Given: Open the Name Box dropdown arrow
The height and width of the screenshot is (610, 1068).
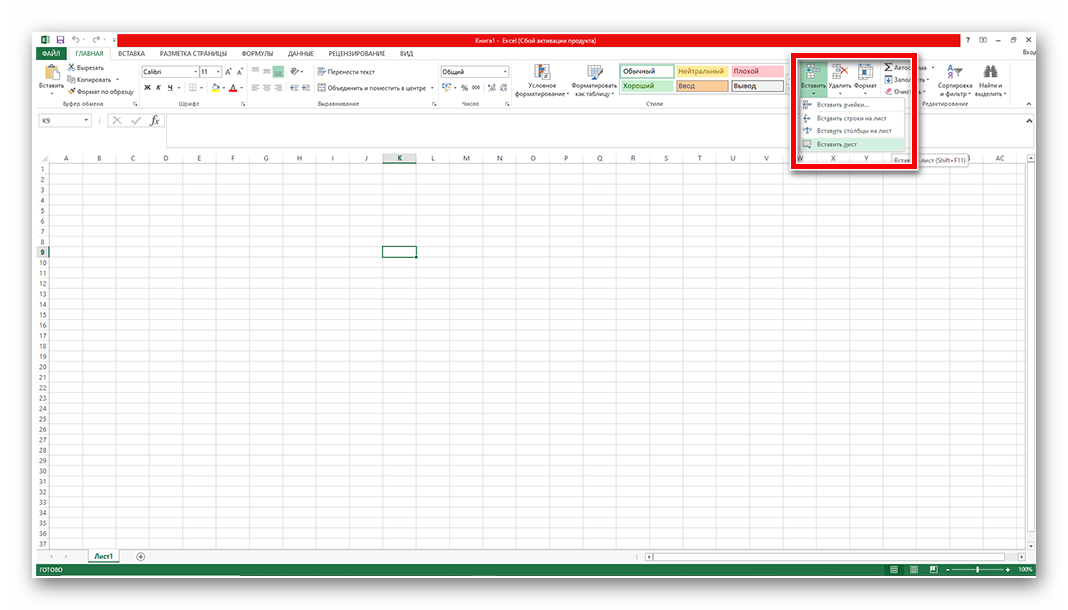Looking at the screenshot, I should (86, 120).
